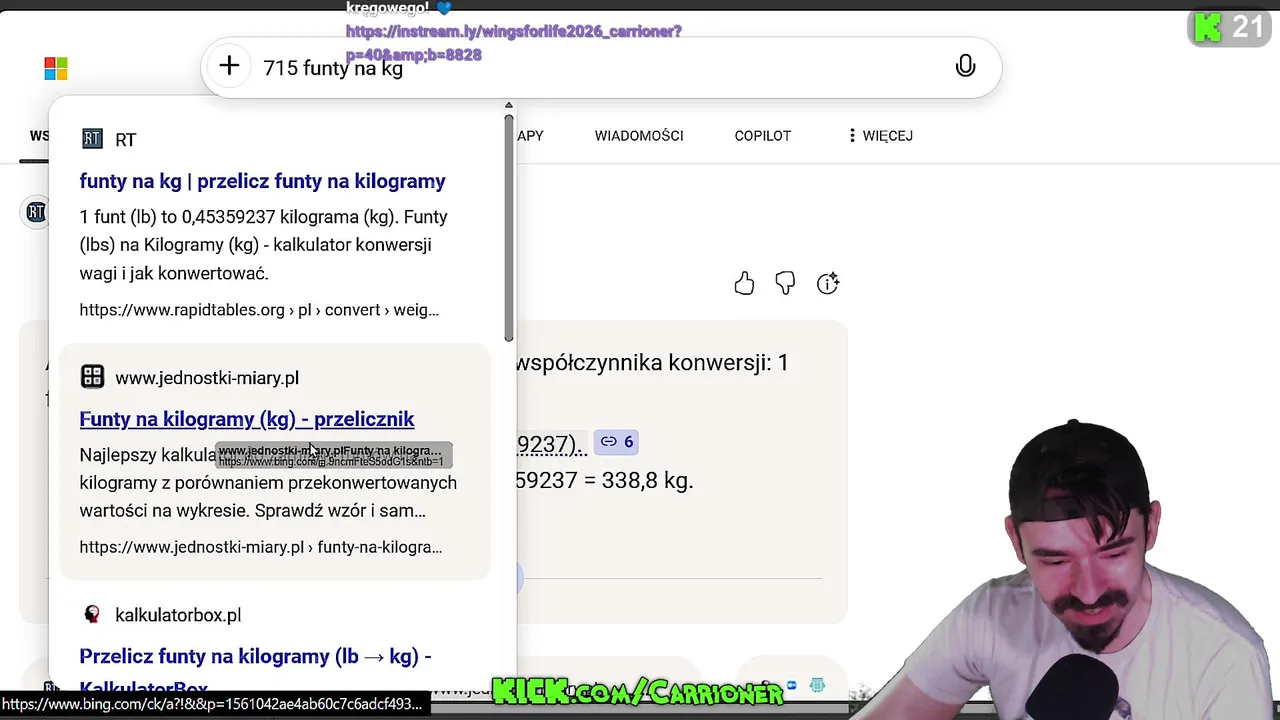Click the jednostki-miary.pl favicon icon
Viewport: 1280px width, 720px height.
92,377
